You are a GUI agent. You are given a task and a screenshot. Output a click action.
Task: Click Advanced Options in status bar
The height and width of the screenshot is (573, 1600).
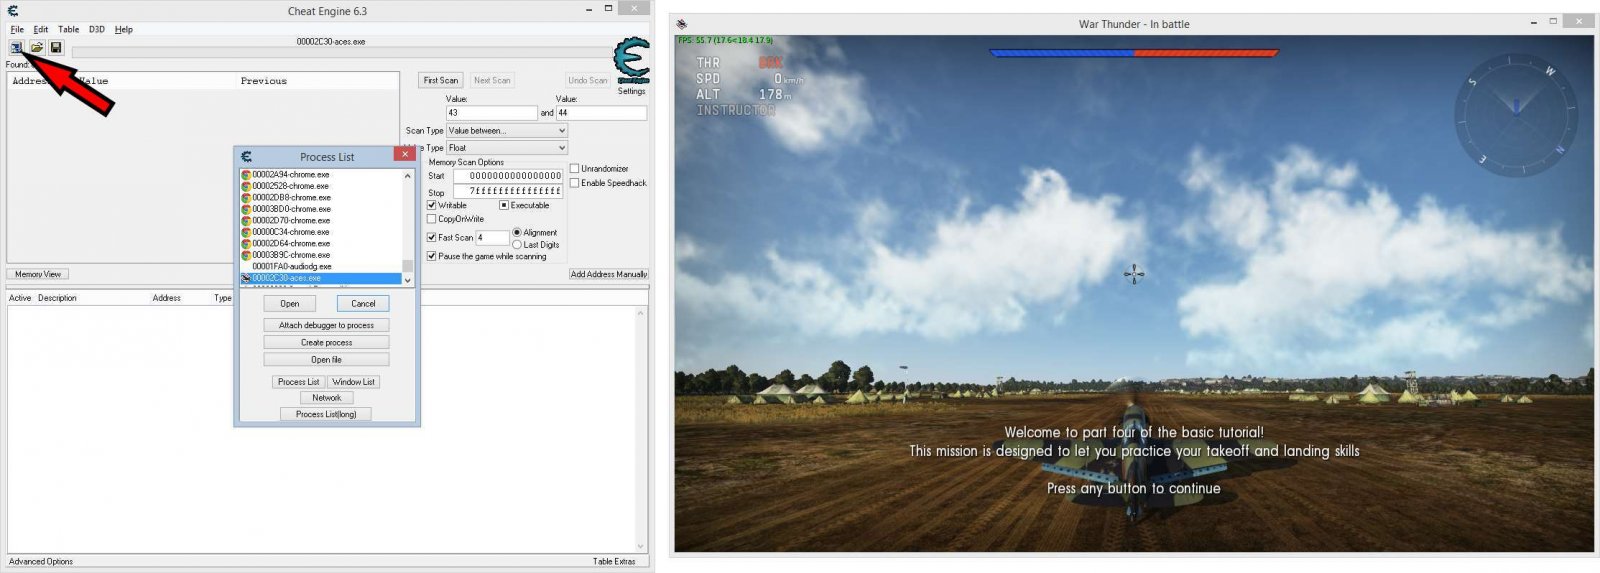[x=41, y=561]
